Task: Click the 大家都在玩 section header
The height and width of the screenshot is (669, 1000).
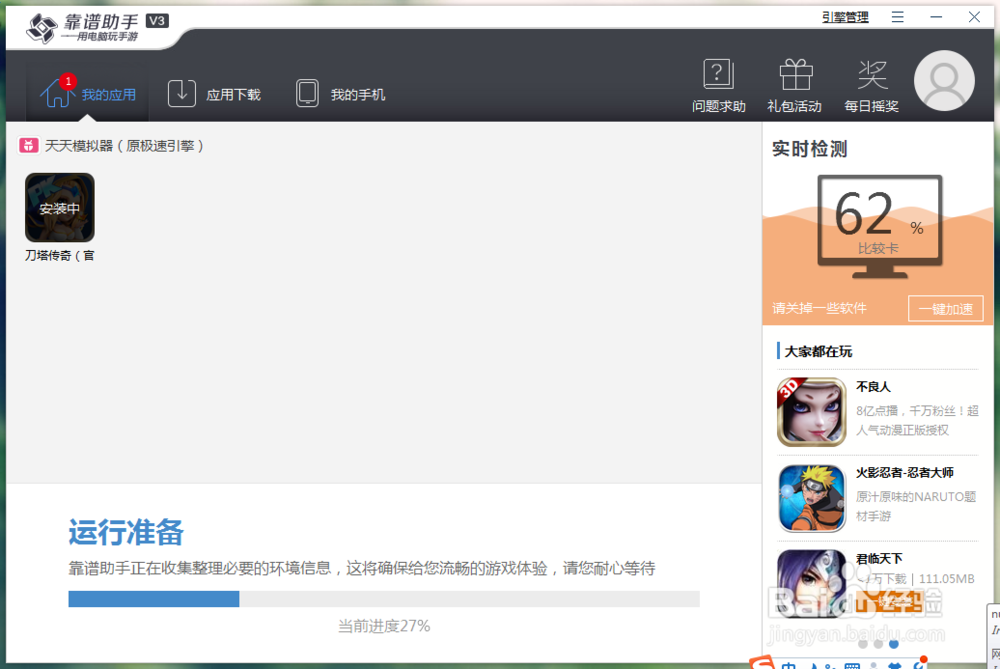Action: [818, 351]
